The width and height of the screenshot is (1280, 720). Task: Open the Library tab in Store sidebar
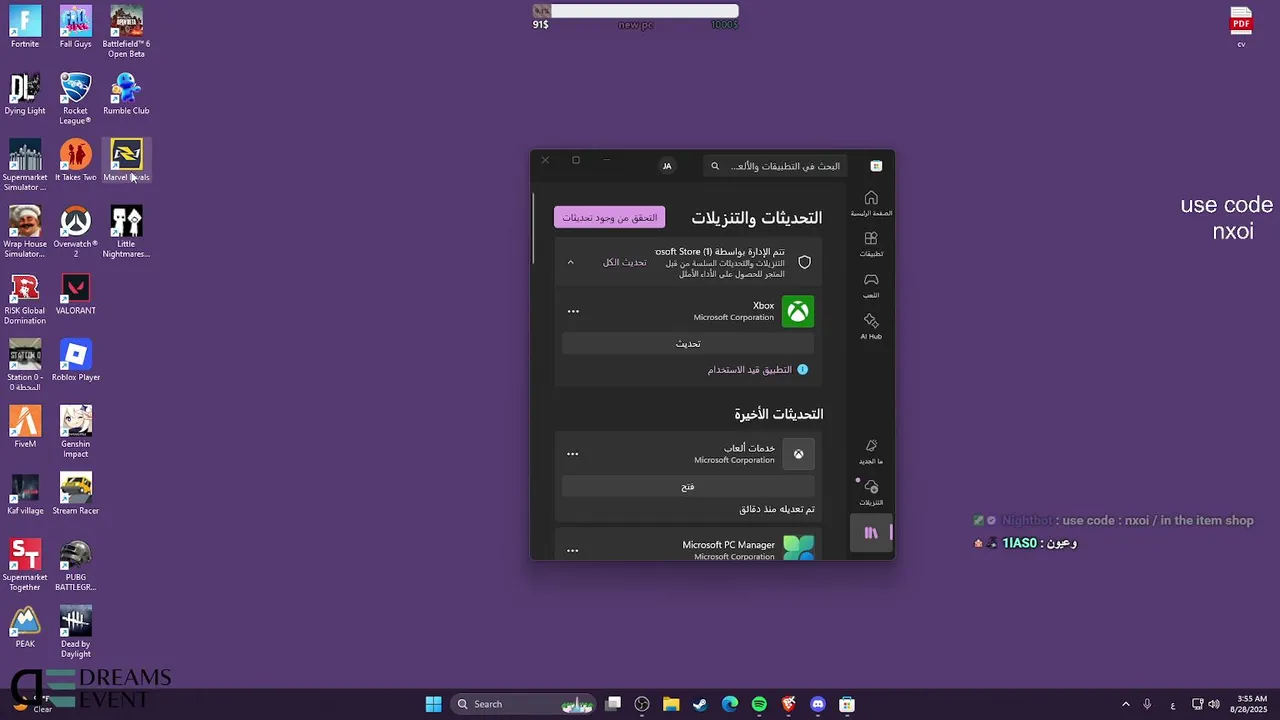click(x=871, y=533)
